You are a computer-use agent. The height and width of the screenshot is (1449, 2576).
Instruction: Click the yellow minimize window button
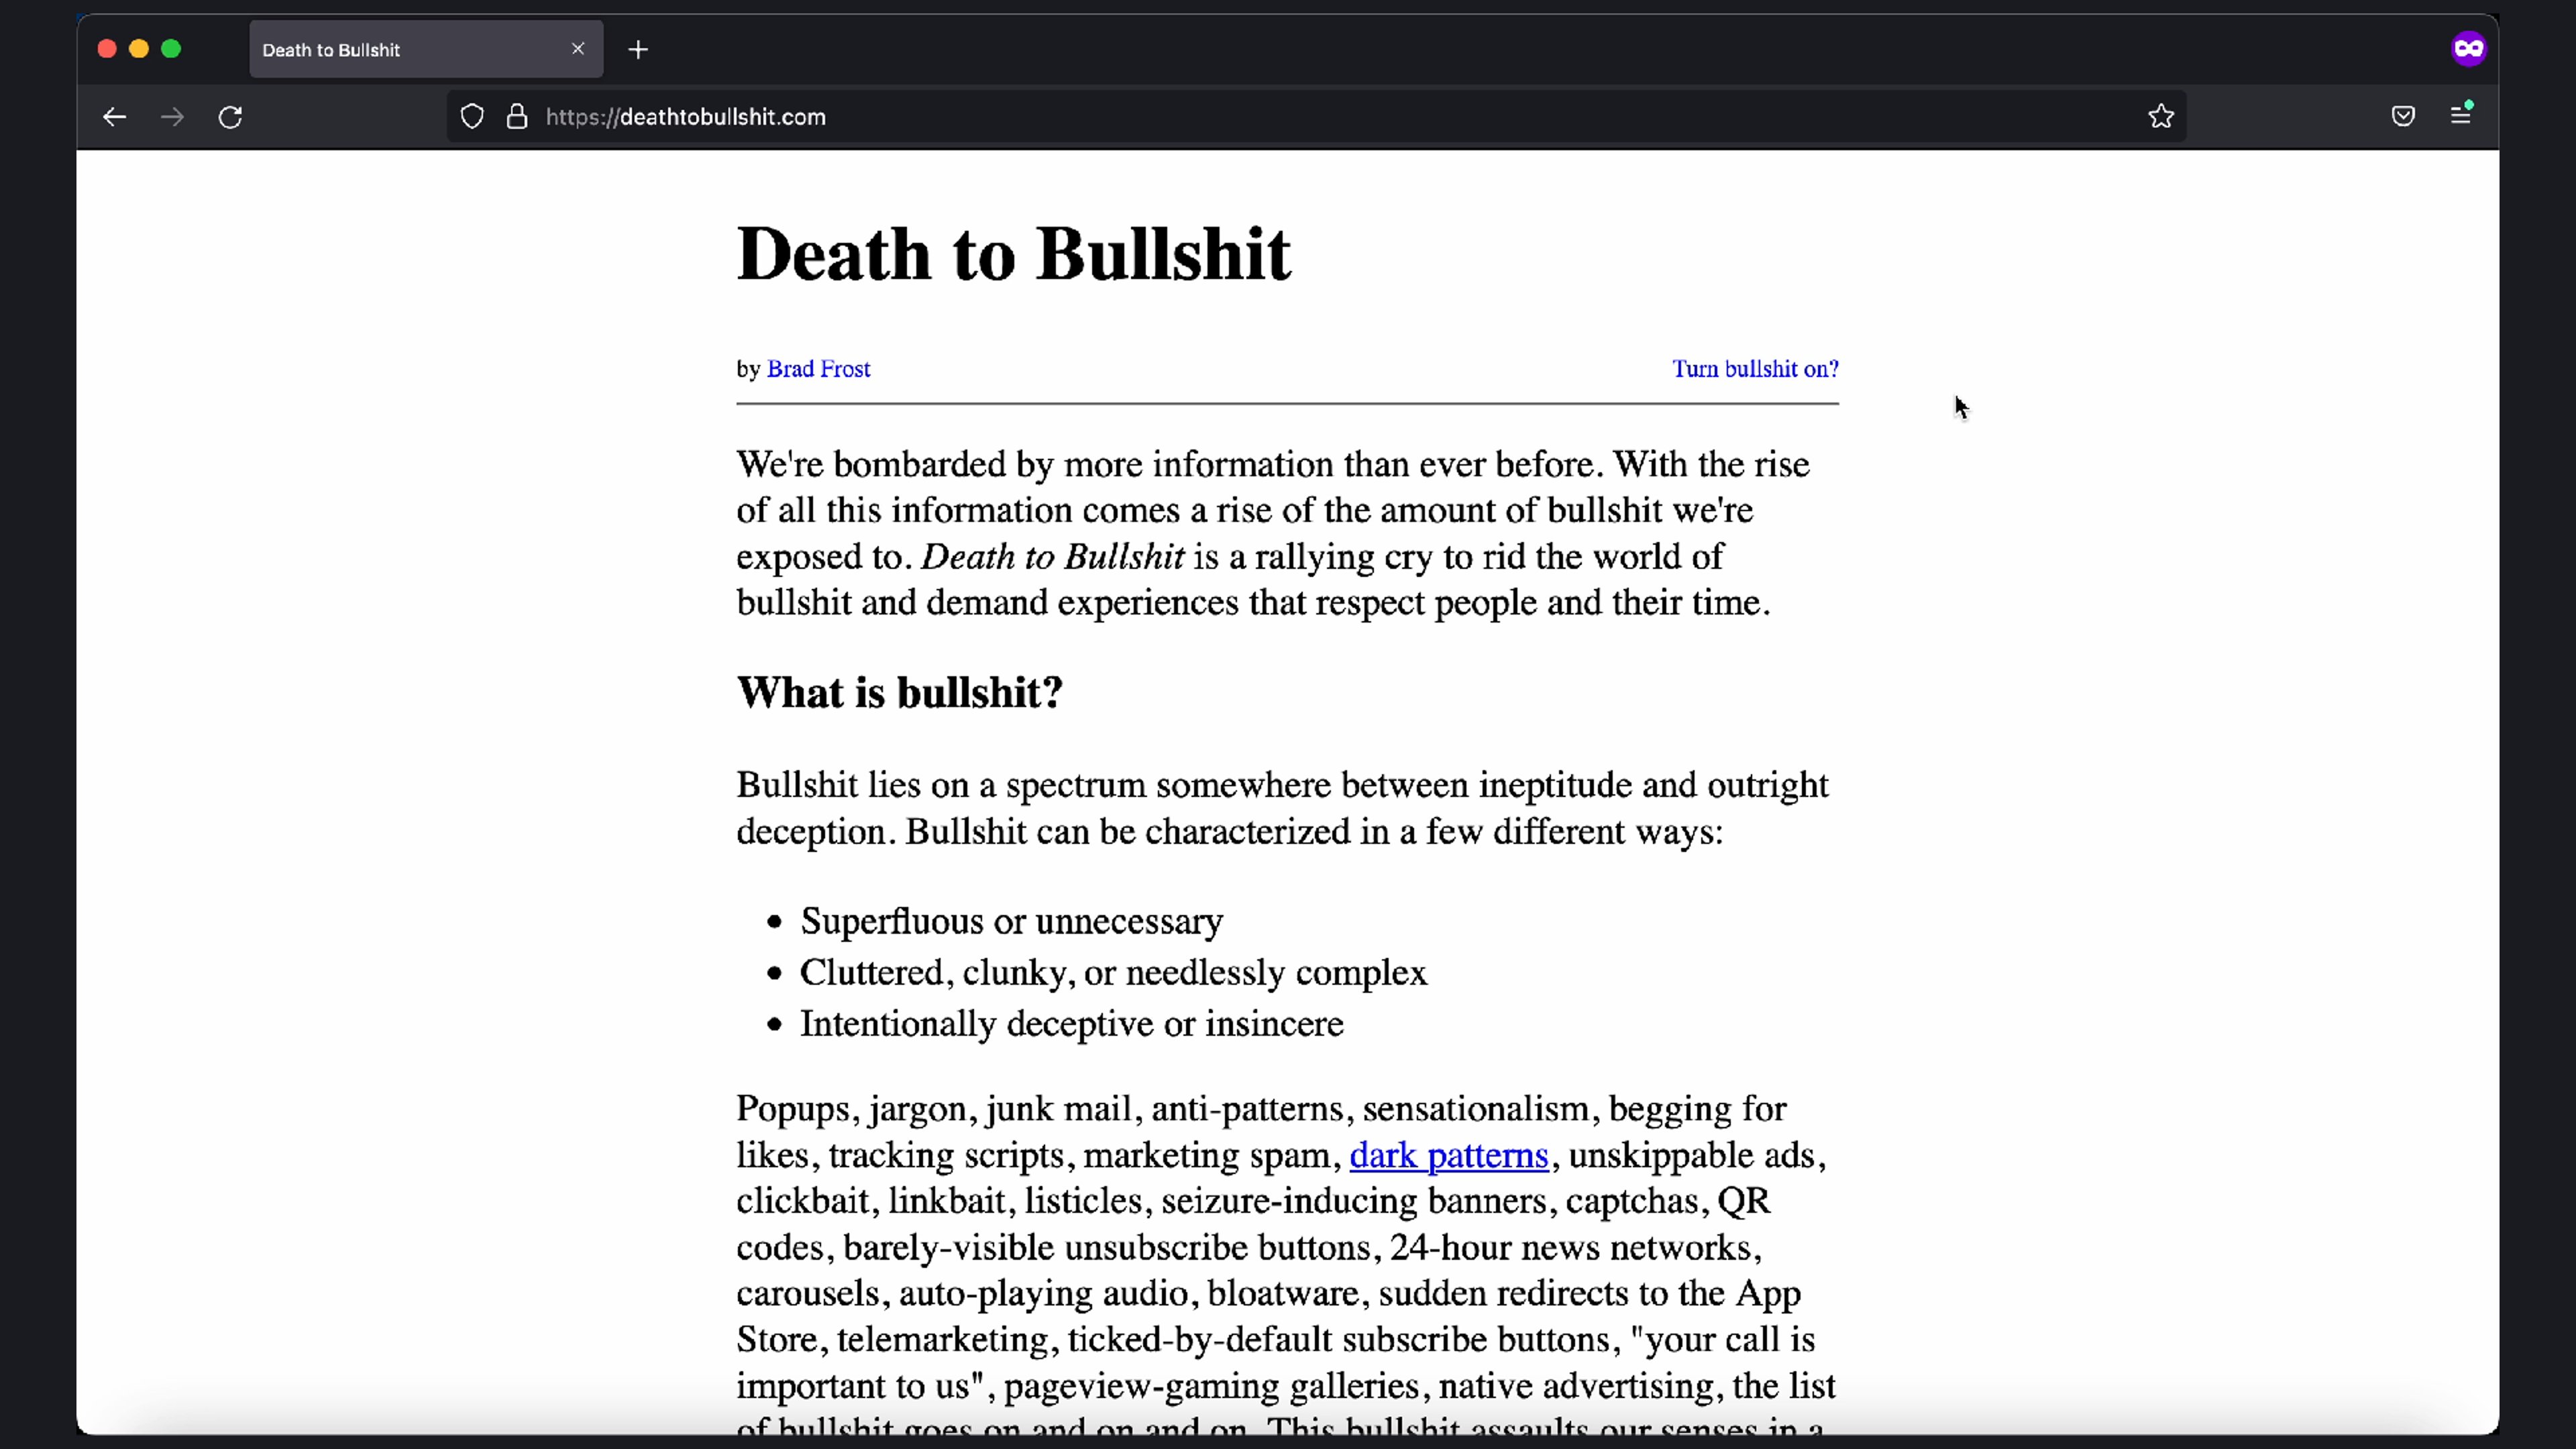139,49
